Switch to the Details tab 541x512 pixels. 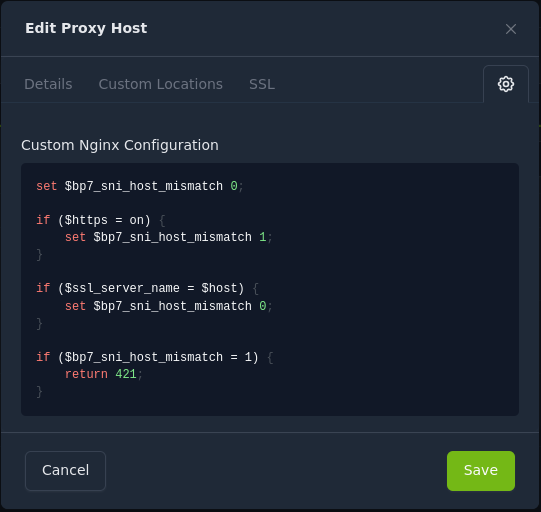coord(48,84)
